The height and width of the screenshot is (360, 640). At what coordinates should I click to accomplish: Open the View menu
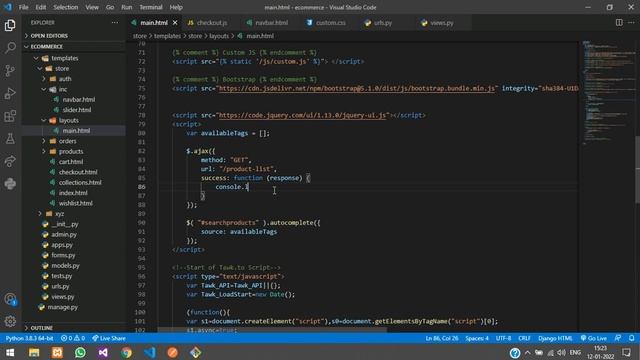coord(92,7)
